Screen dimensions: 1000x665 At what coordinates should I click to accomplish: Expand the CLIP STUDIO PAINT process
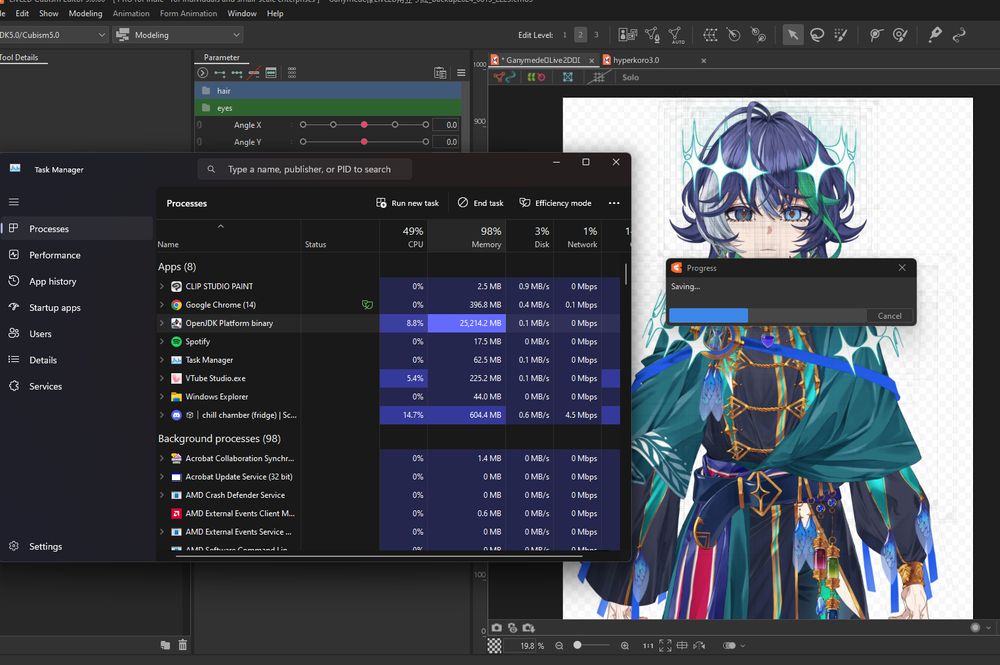click(162, 286)
